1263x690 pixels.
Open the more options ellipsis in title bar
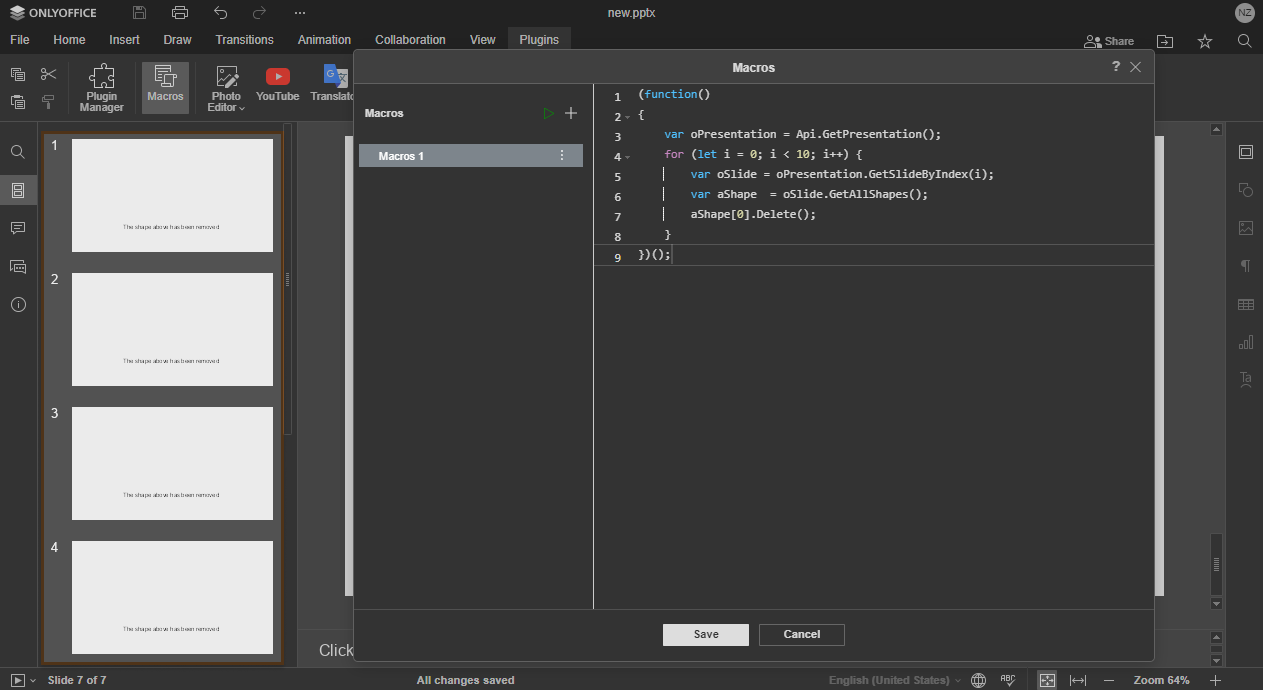[300, 13]
